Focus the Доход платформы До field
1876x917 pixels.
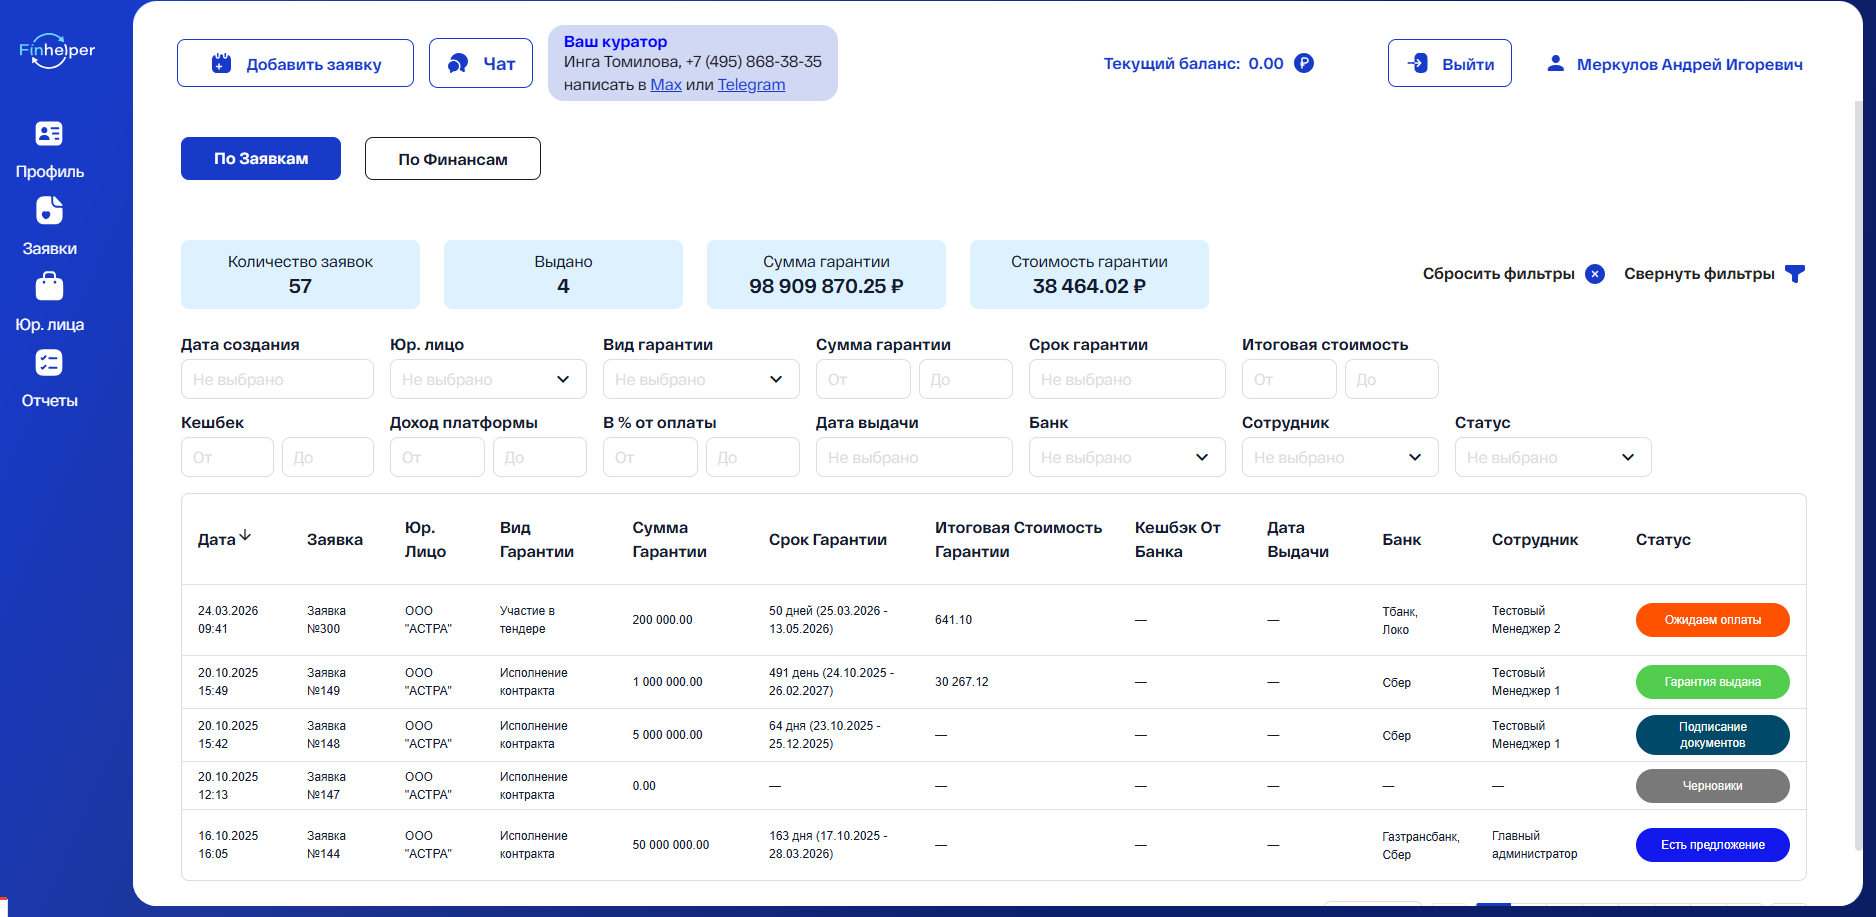pyautogui.click(x=540, y=457)
